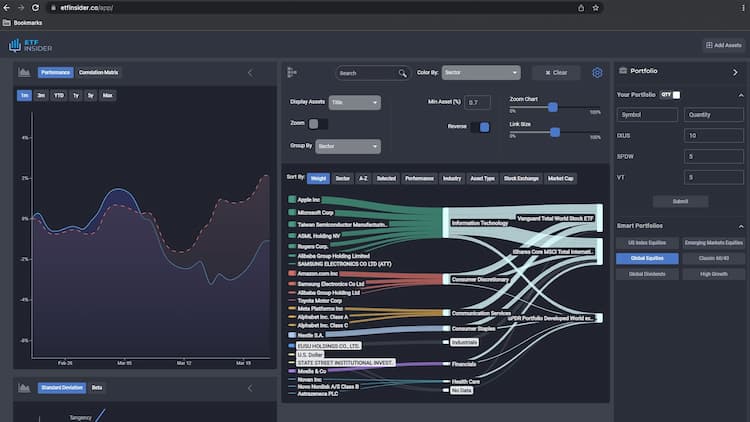750x422 pixels.
Task: Click the Portfolio briefcase icon
Action: click(624, 71)
